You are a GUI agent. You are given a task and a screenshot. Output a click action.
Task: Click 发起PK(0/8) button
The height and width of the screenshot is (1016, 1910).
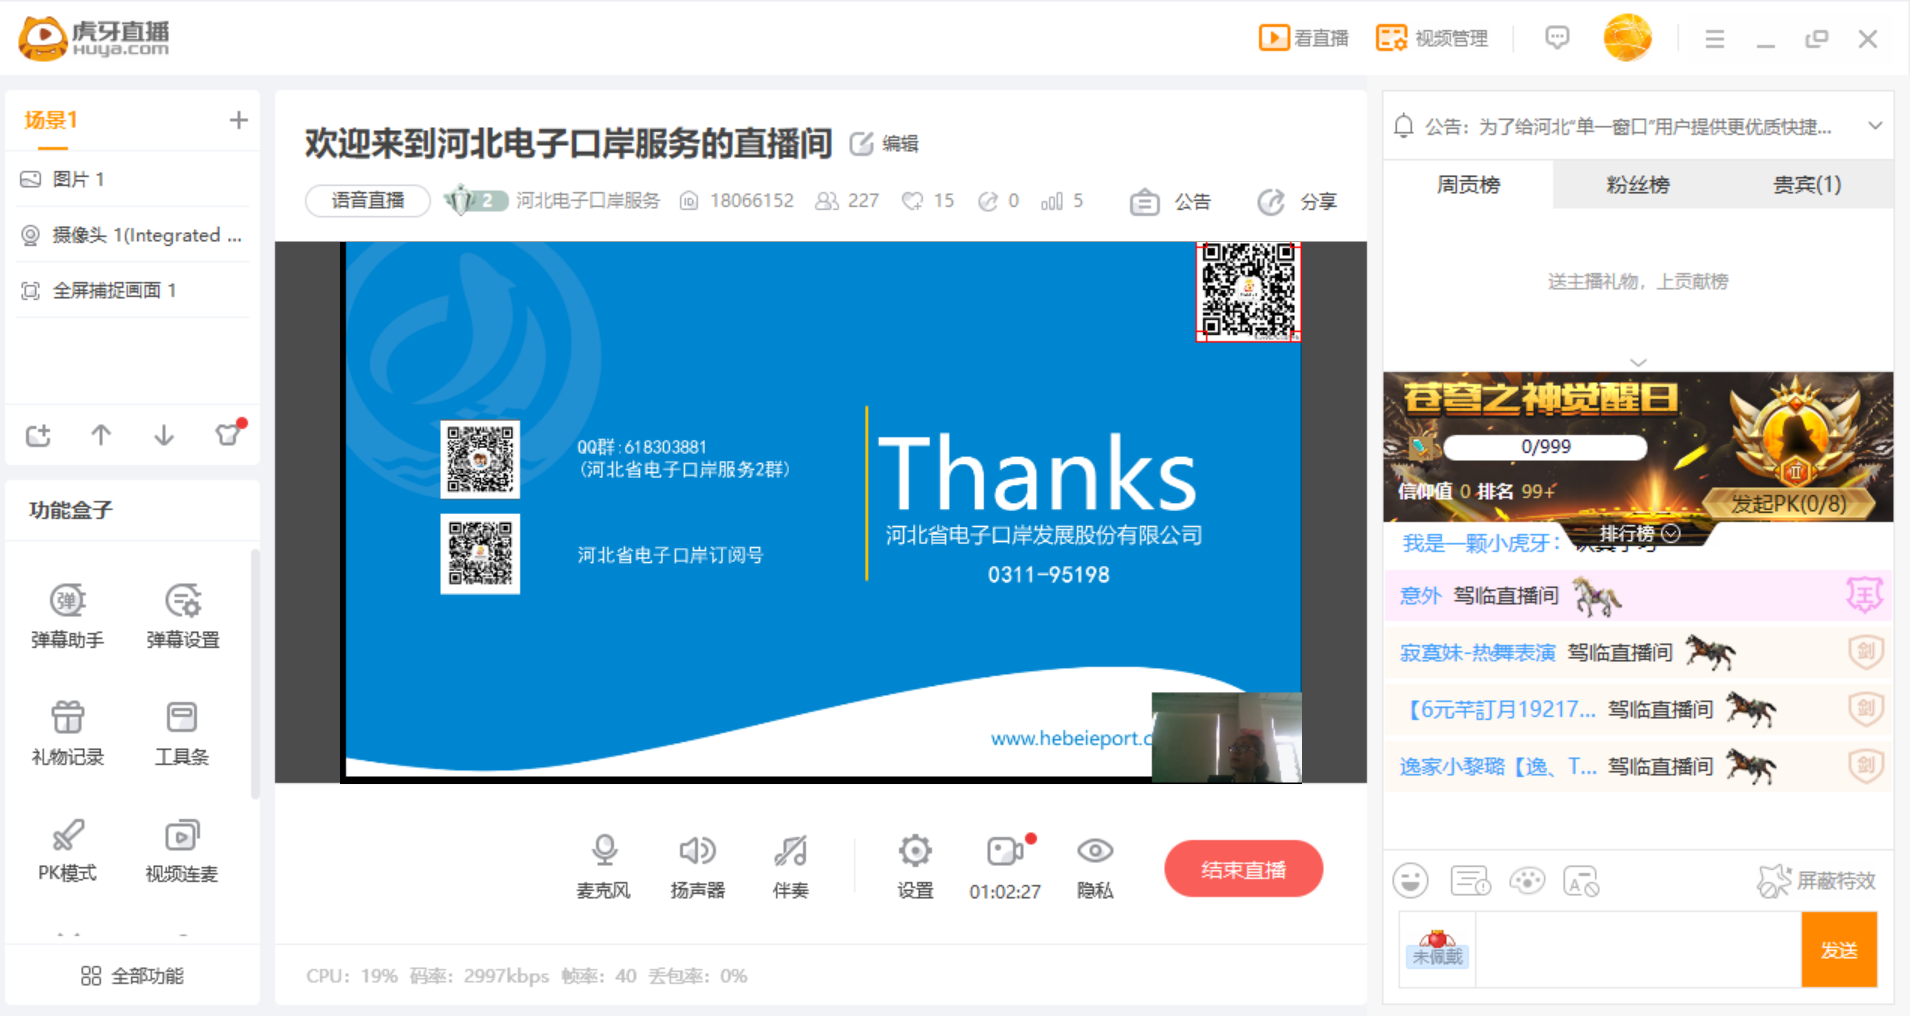point(1788,503)
